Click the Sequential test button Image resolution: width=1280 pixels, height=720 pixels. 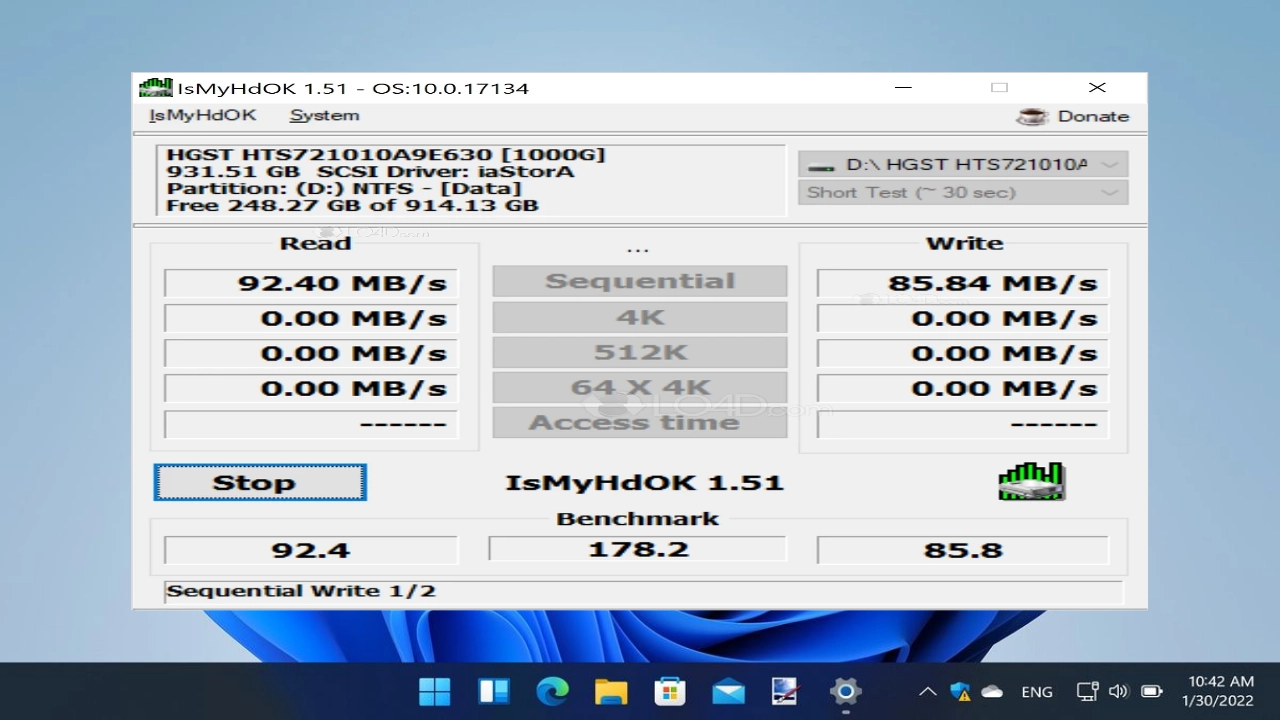[x=640, y=281]
